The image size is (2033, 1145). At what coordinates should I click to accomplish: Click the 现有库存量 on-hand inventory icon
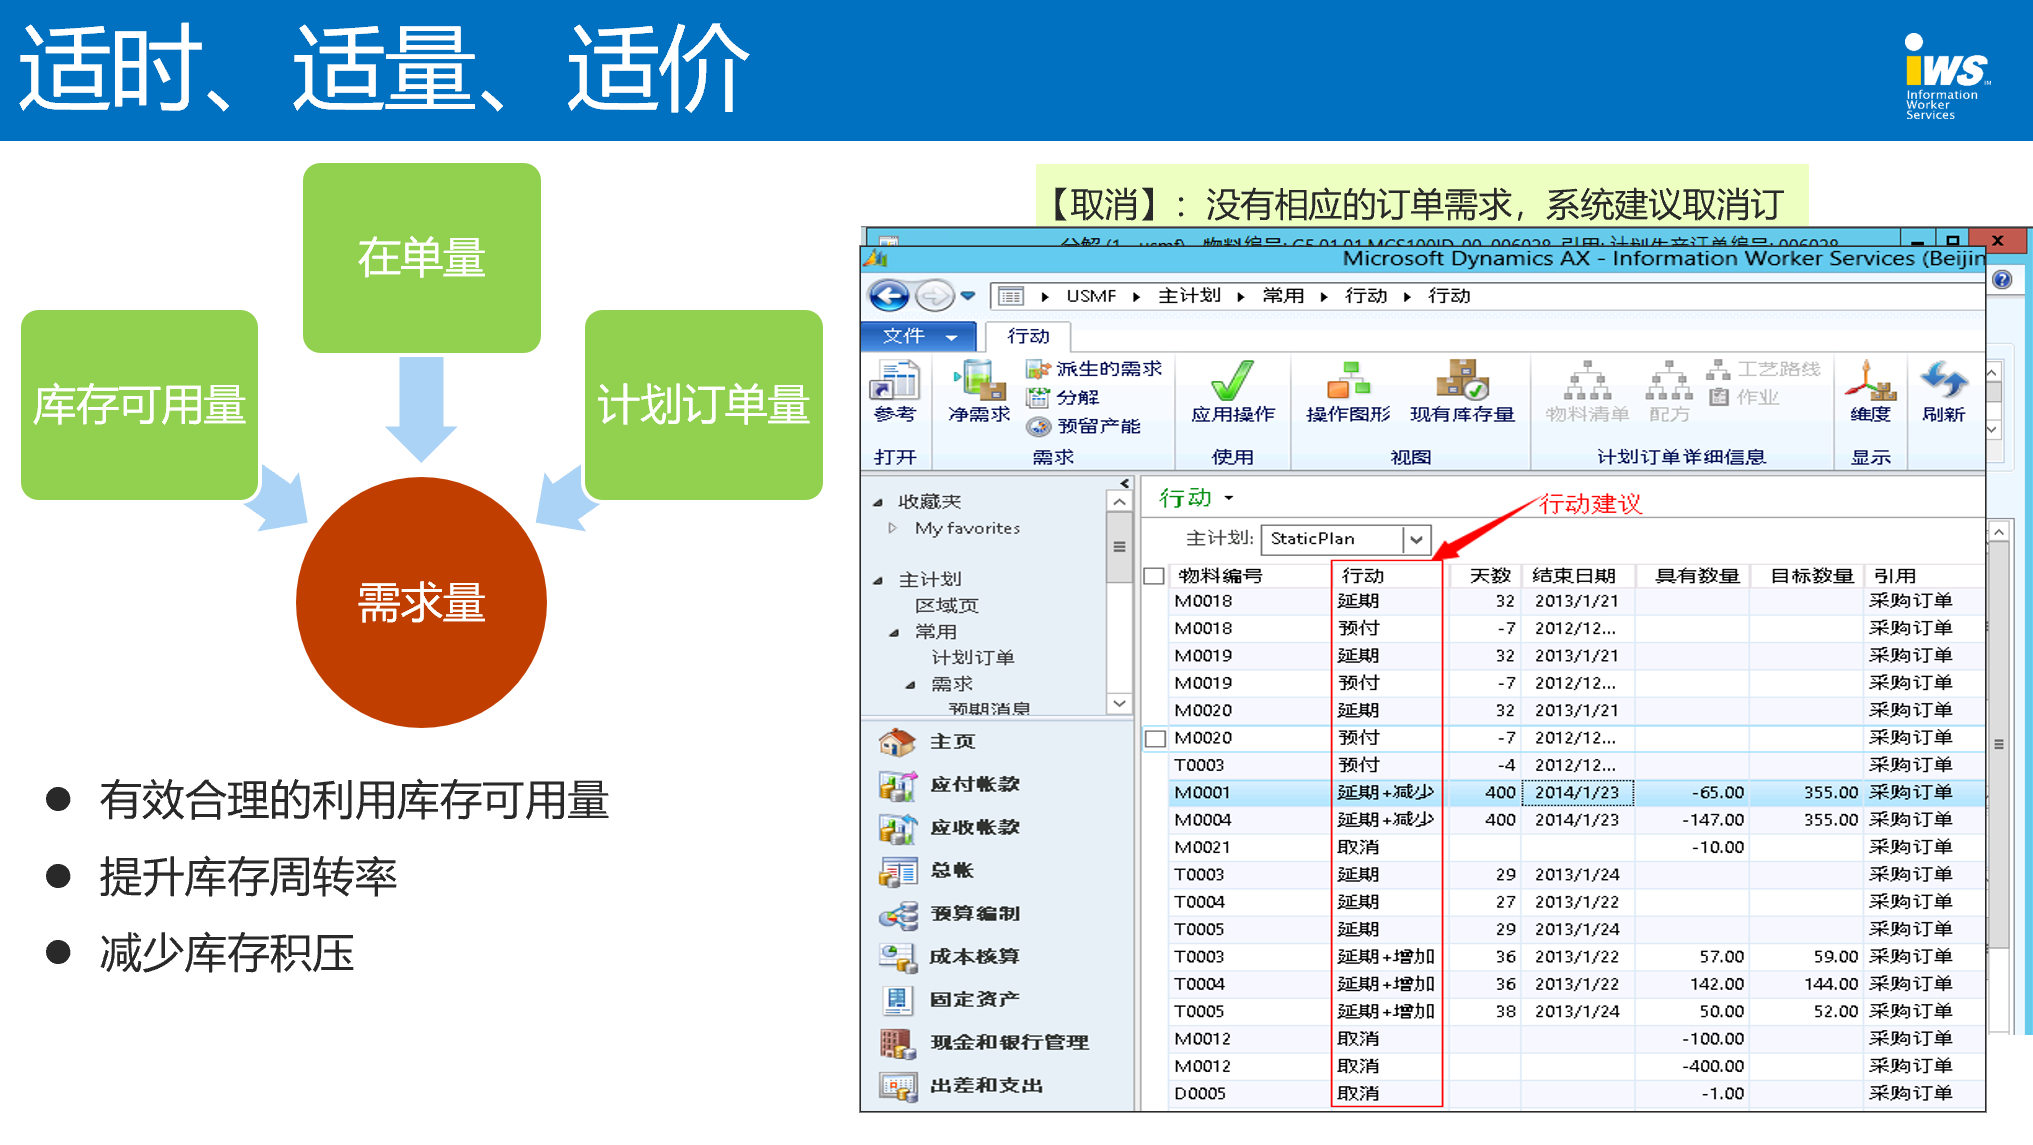click(1462, 391)
